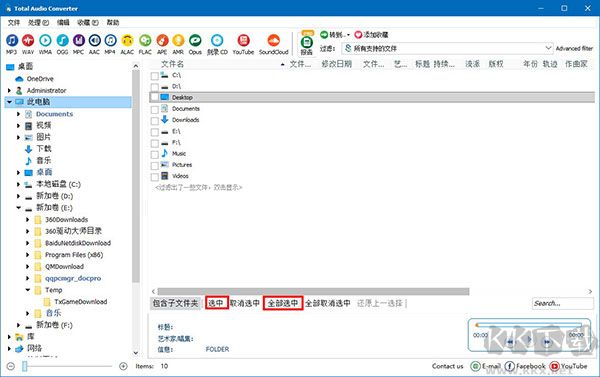Pick the FLAC format icon
600x377 pixels.
point(145,40)
